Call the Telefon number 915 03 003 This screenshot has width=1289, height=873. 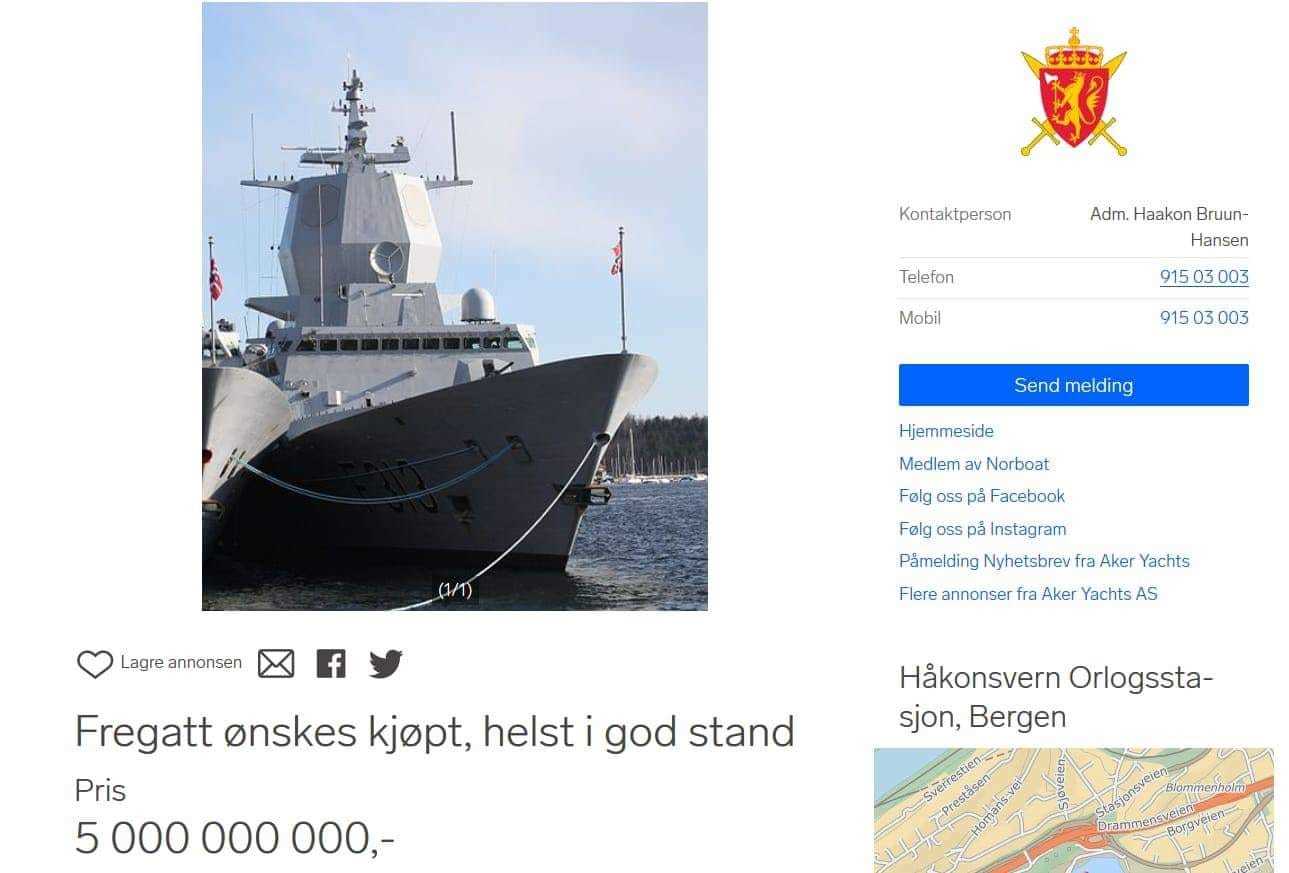[1204, 277]
